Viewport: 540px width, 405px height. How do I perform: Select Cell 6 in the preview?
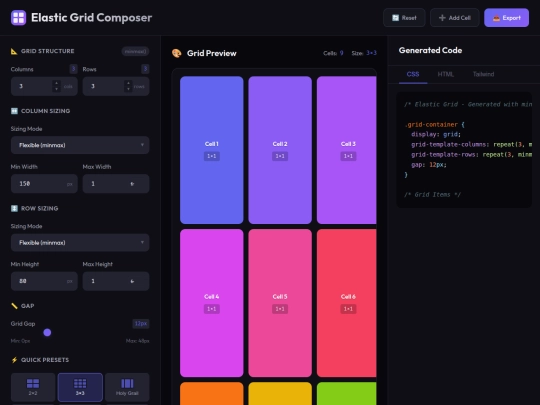tap(346, 303)
